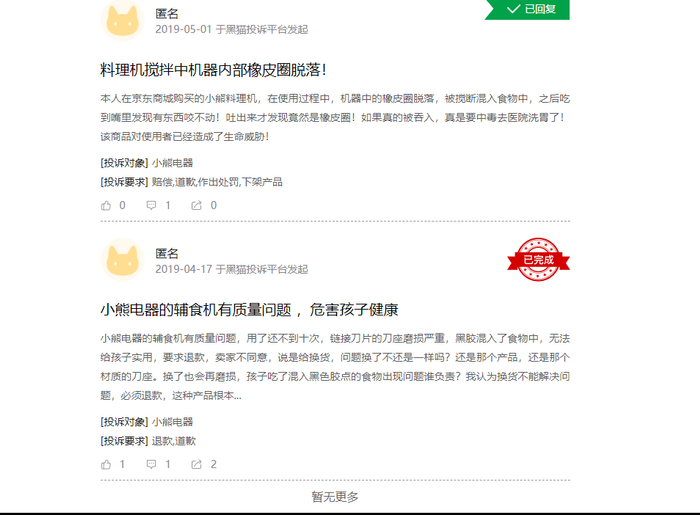Screen dimensions: 700x515
Task: Expand the truncated 辅食机 complaint description
Action: 335,367
